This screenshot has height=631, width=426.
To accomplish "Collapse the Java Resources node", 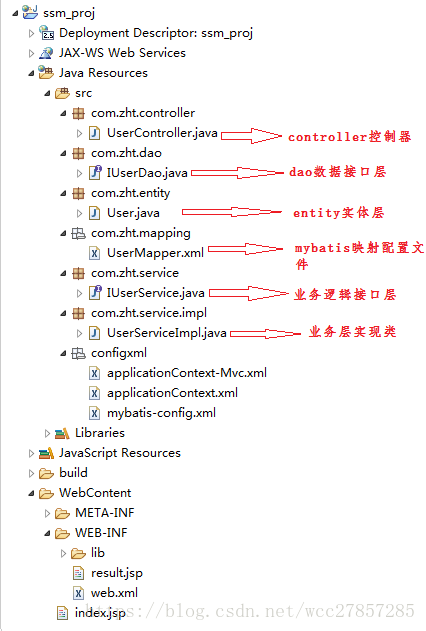I will [31, 73].
